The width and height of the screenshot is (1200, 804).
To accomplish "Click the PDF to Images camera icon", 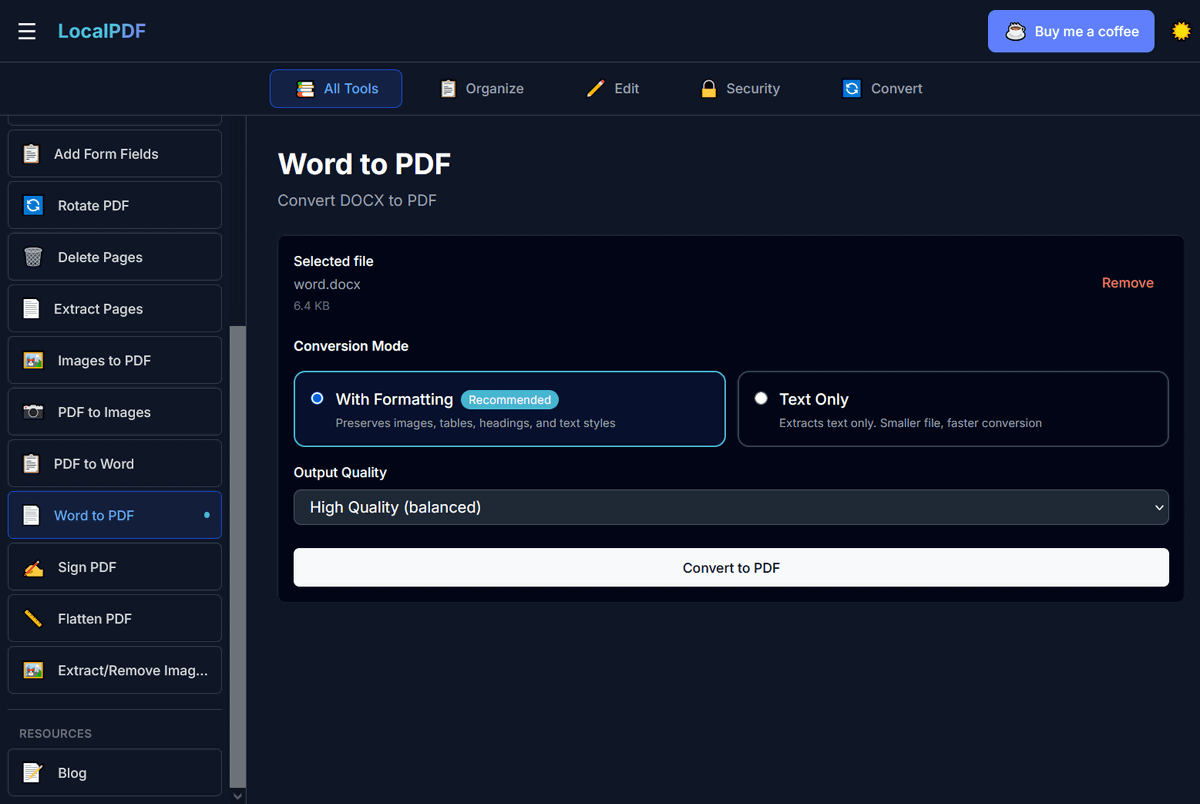I will tap(33, 412).
